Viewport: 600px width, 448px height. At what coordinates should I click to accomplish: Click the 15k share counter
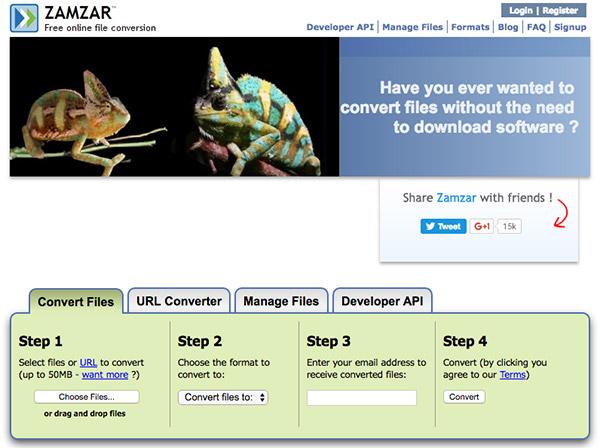(x=510, y=226)
